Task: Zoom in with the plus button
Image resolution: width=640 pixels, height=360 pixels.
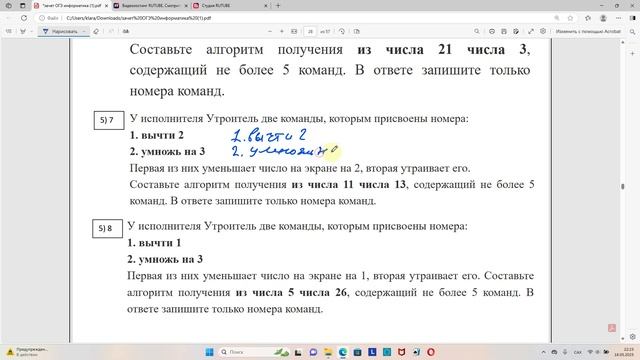Action: 282,31
